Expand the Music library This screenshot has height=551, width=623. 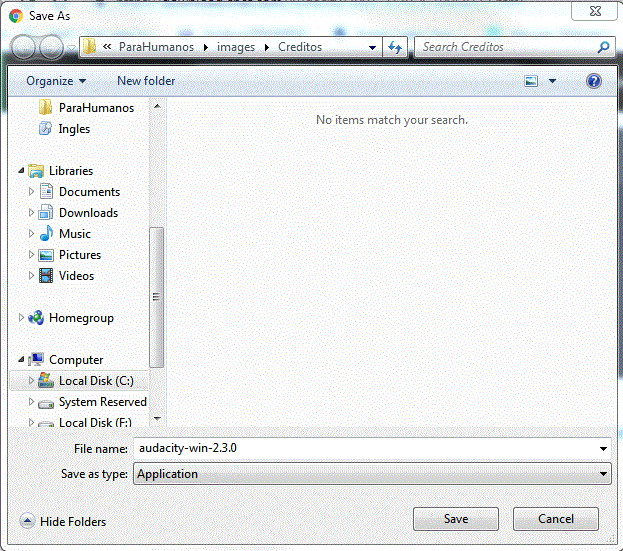pos(31,234)
